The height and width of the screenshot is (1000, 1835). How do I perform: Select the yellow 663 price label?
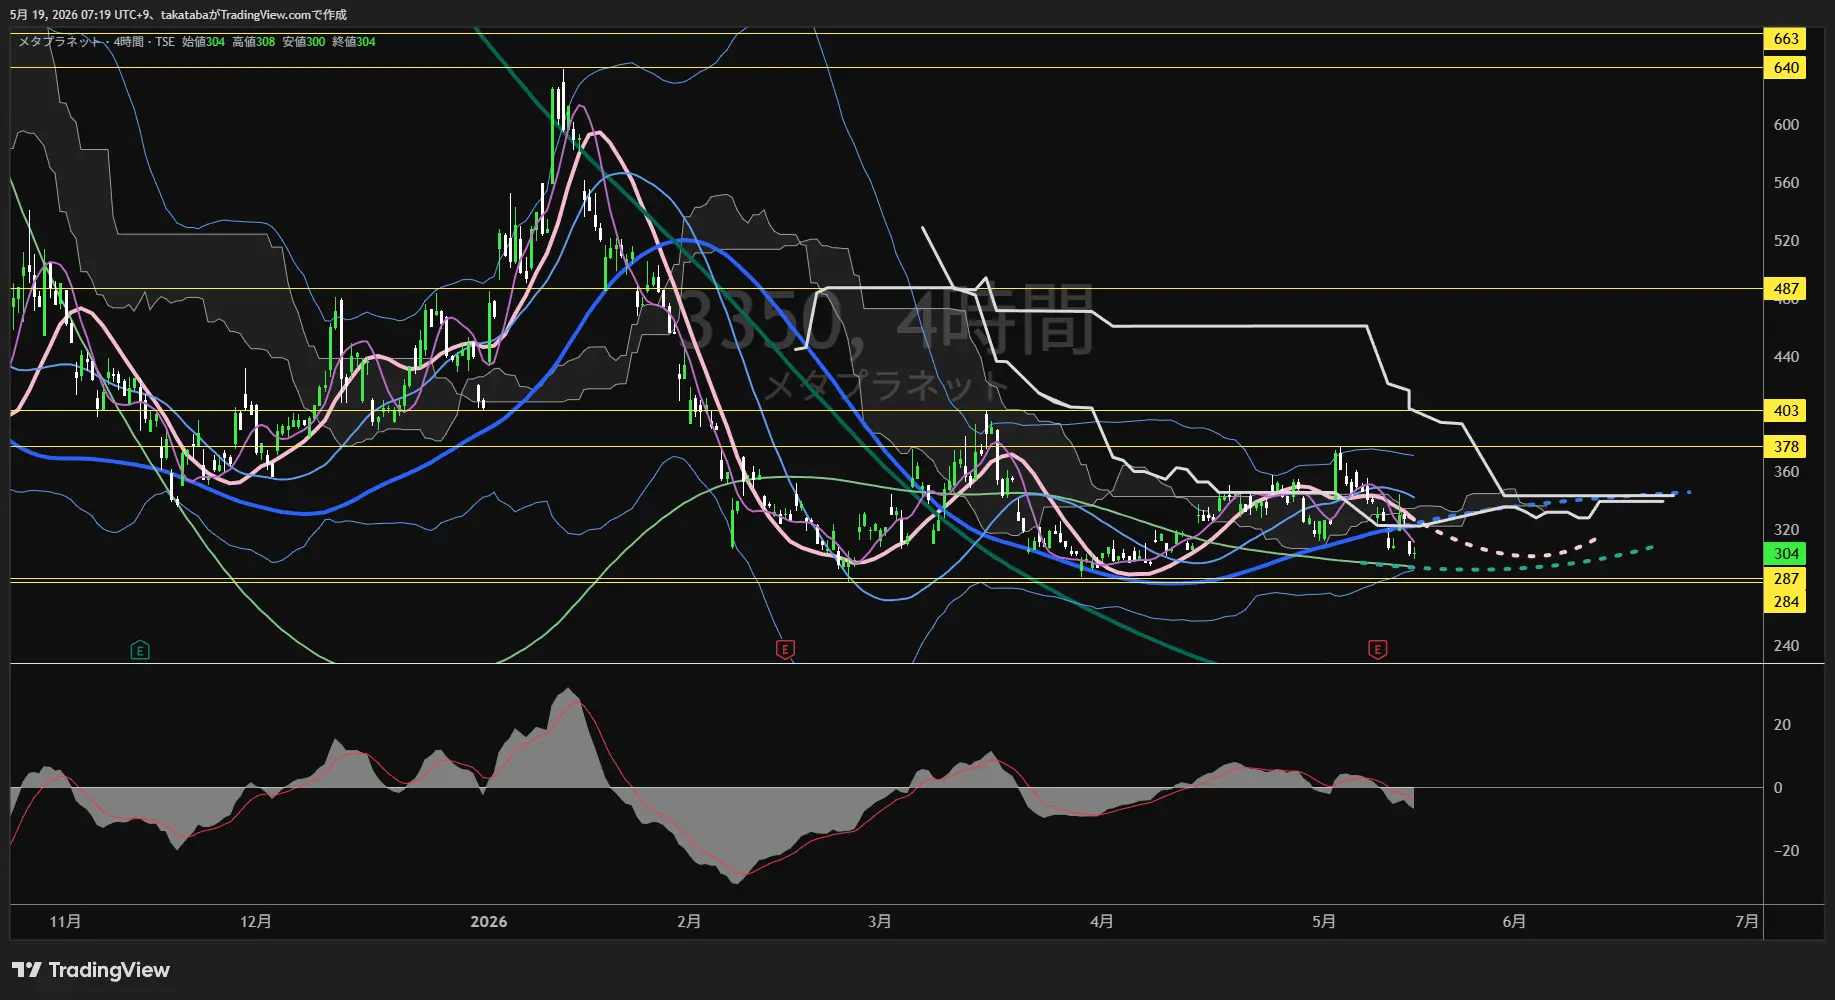[x=1785, y=39]
